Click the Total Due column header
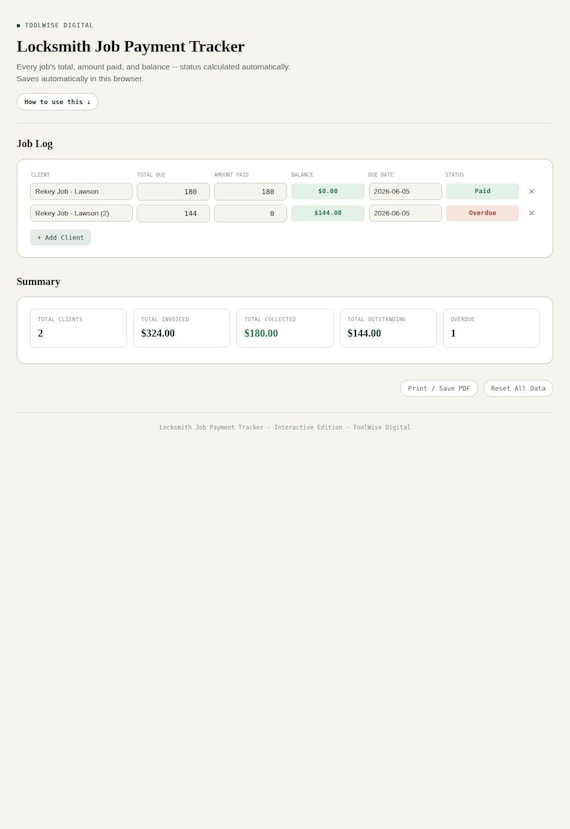The height and width of the screenshot is (829, 570). pos(151,174)
